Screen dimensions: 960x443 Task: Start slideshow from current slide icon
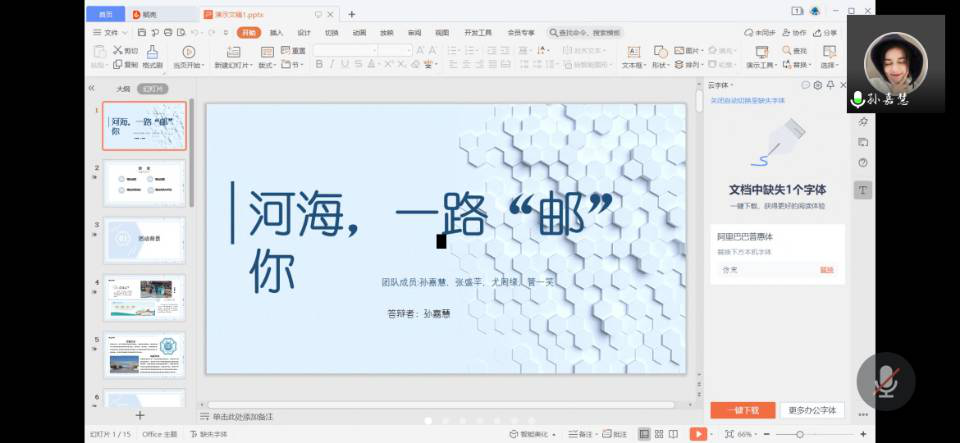point(188,51)
